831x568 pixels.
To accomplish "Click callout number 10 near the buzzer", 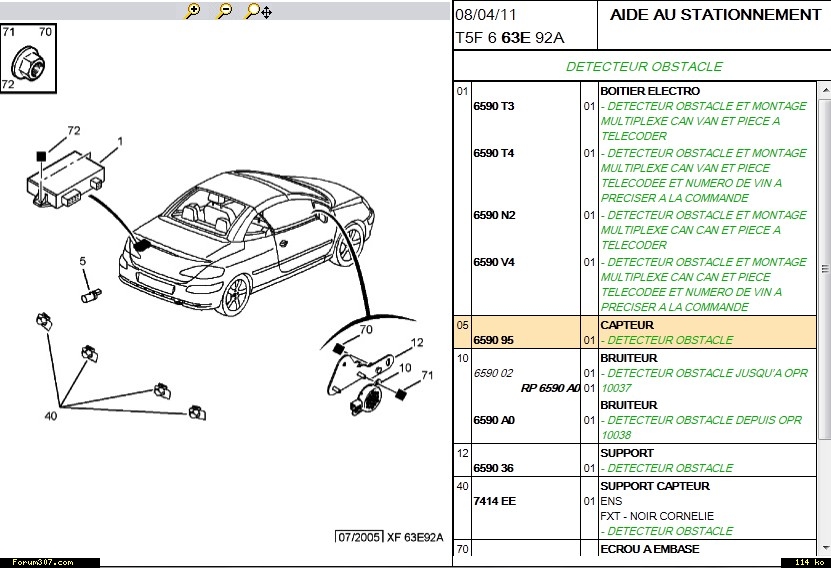I will point(405,368).
